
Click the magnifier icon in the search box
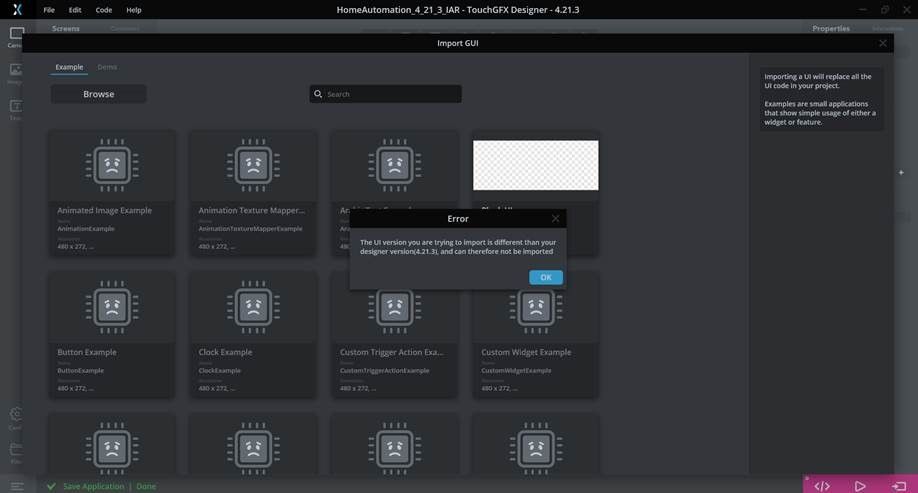coord(318,94)
